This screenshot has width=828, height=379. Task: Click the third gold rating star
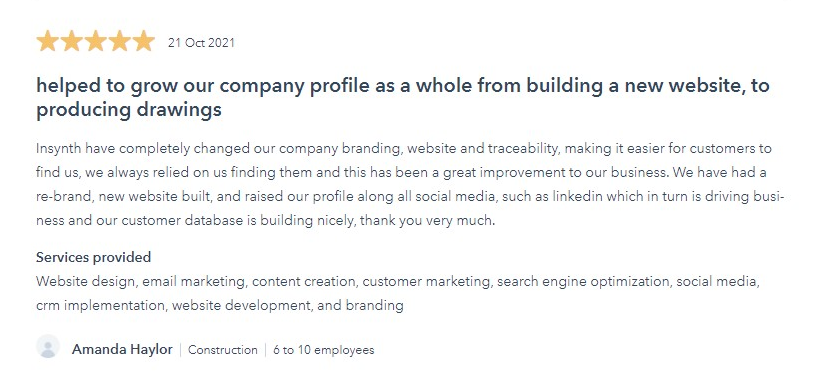[96, 41]
